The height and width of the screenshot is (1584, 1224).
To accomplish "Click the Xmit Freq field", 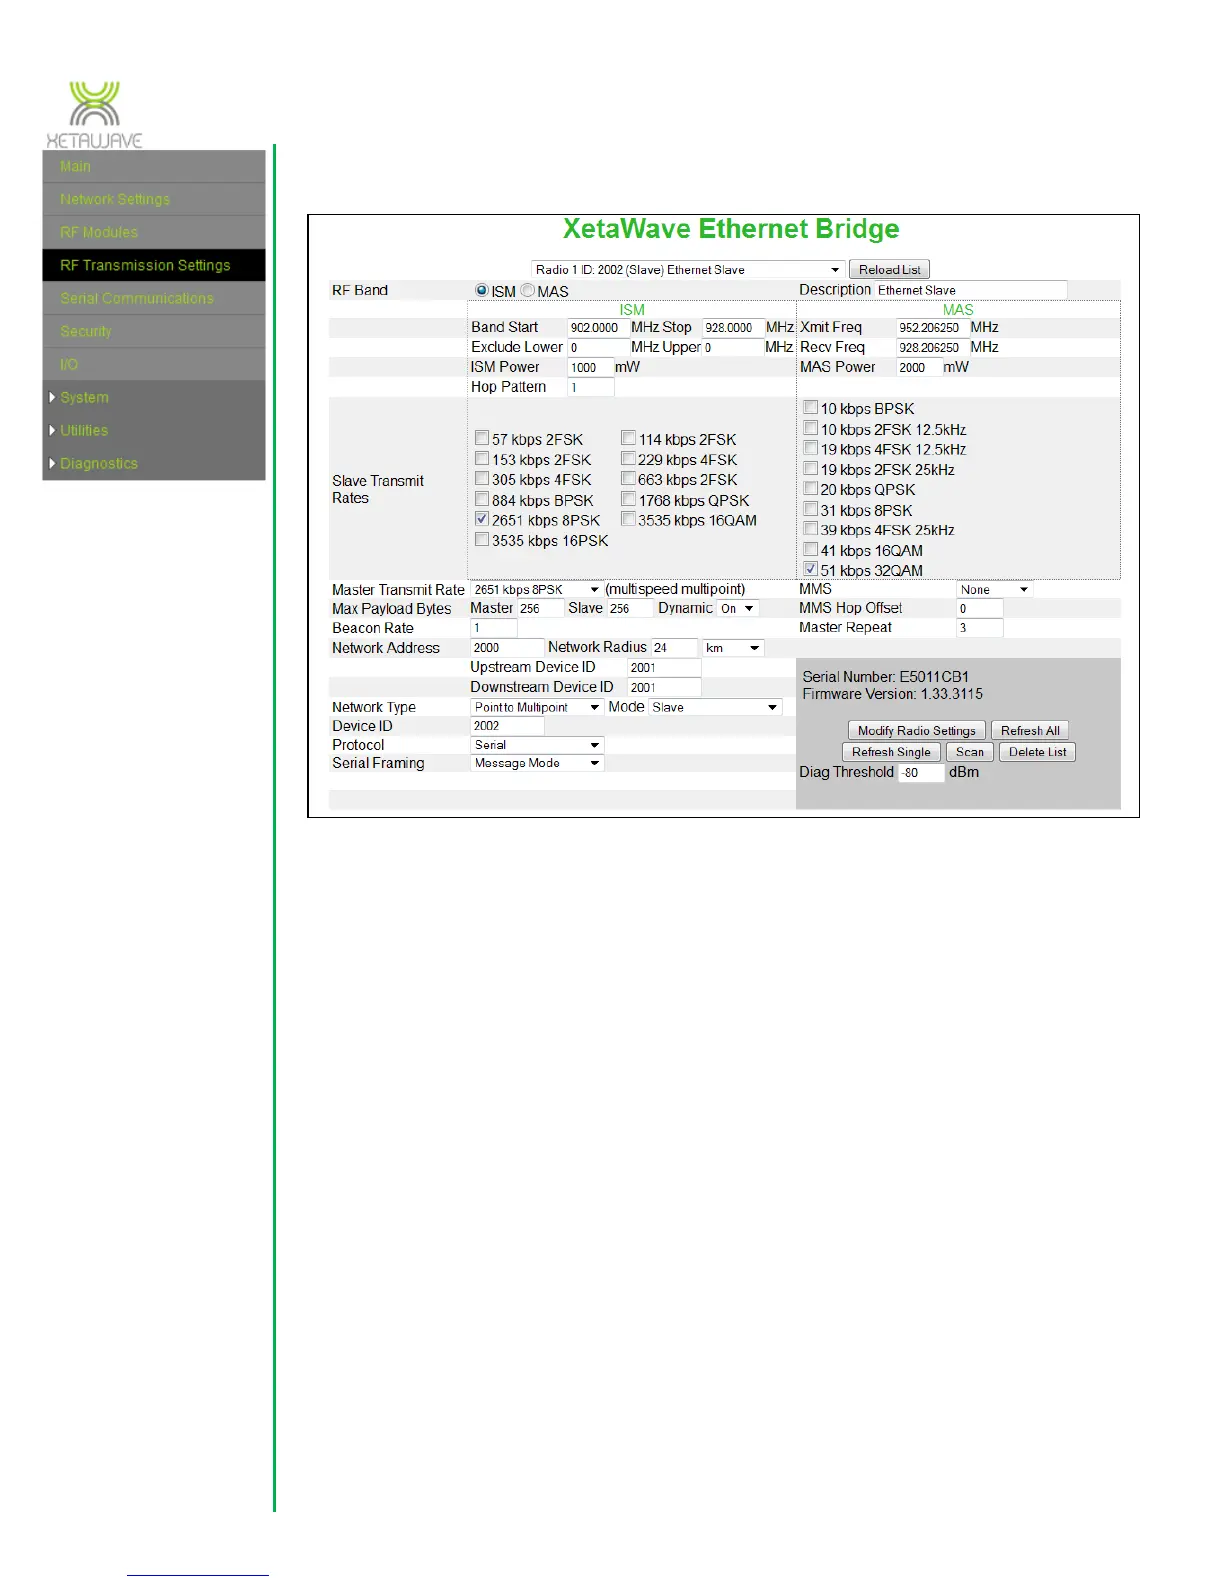I will point(931,328).
